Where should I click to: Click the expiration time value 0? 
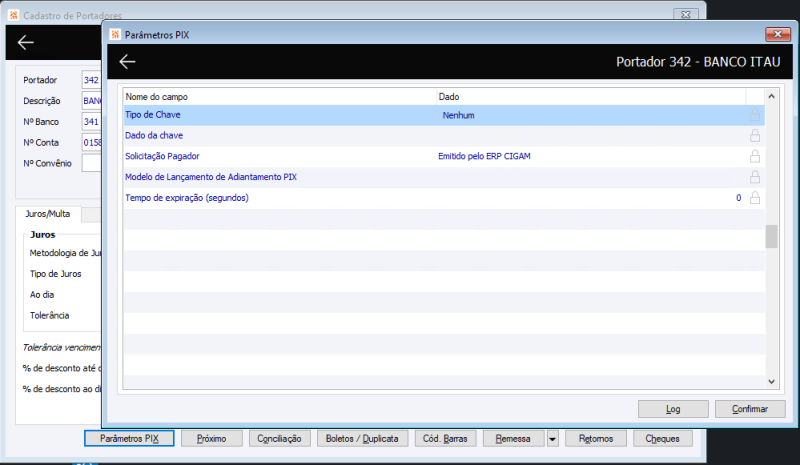tap(738, 198)
